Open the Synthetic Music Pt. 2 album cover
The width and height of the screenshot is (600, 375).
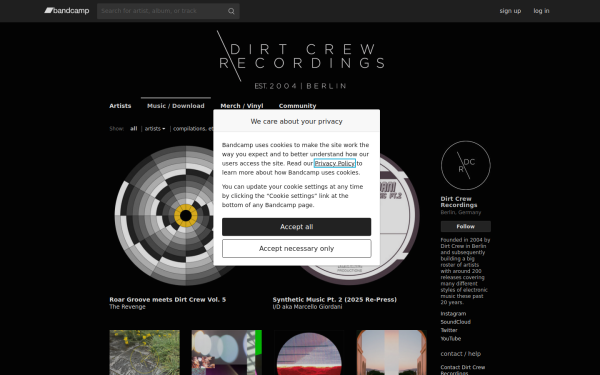click(x=399, y=215)
